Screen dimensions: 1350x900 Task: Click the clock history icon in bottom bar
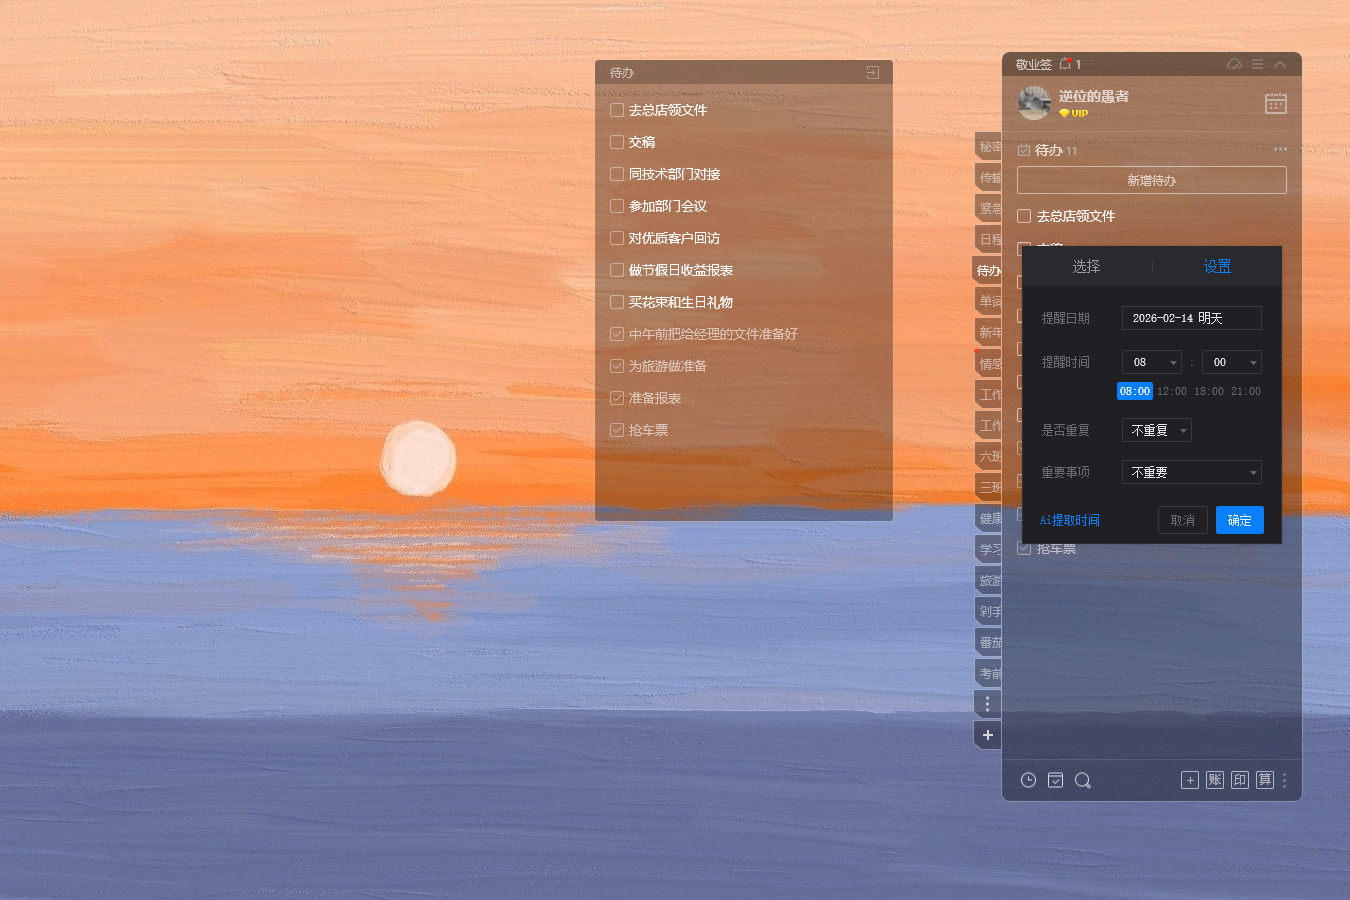[x=1028, y=780]
